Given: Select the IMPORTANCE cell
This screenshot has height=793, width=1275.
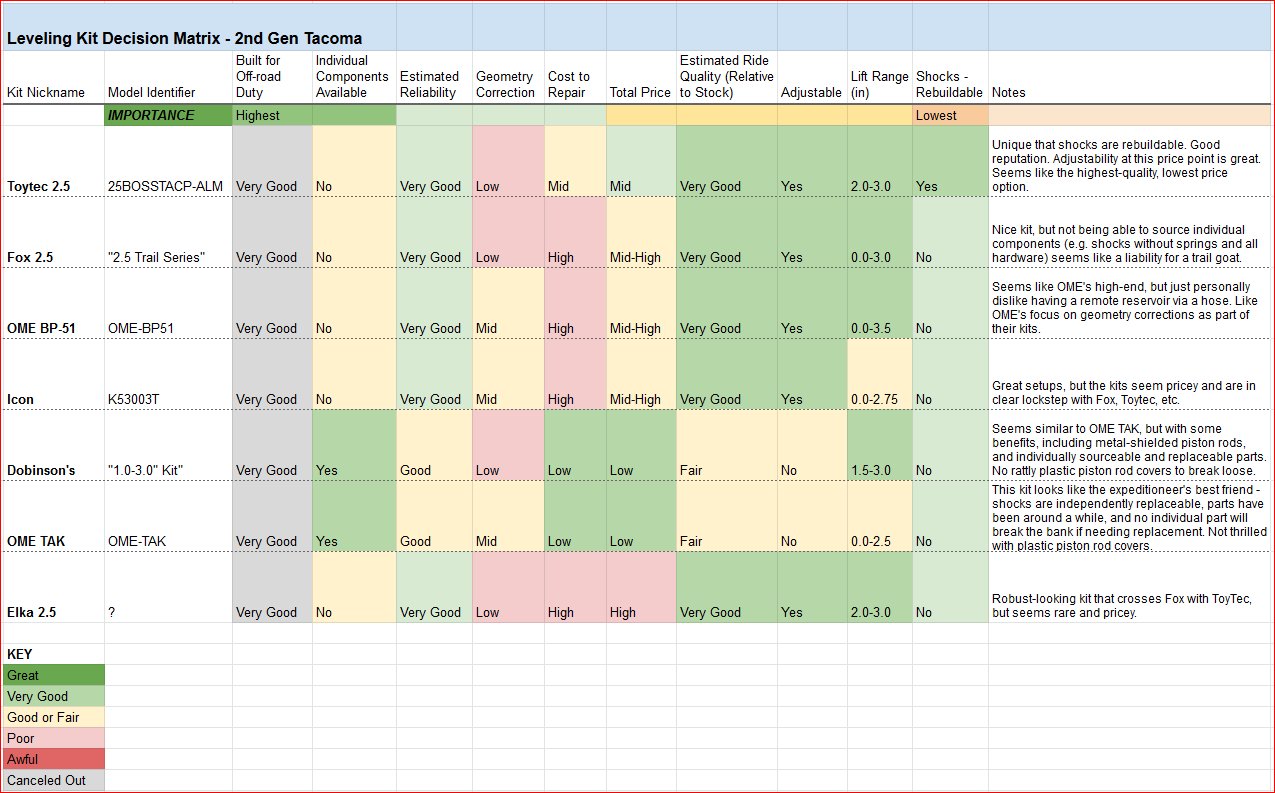Looking at the screenshot, I should tap(168, 115).
